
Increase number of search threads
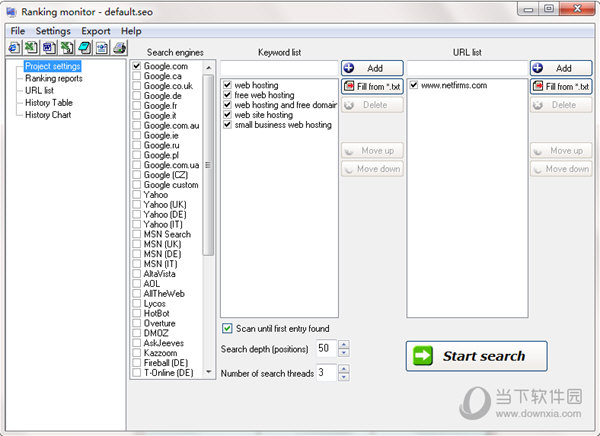(x=344, y=368)
